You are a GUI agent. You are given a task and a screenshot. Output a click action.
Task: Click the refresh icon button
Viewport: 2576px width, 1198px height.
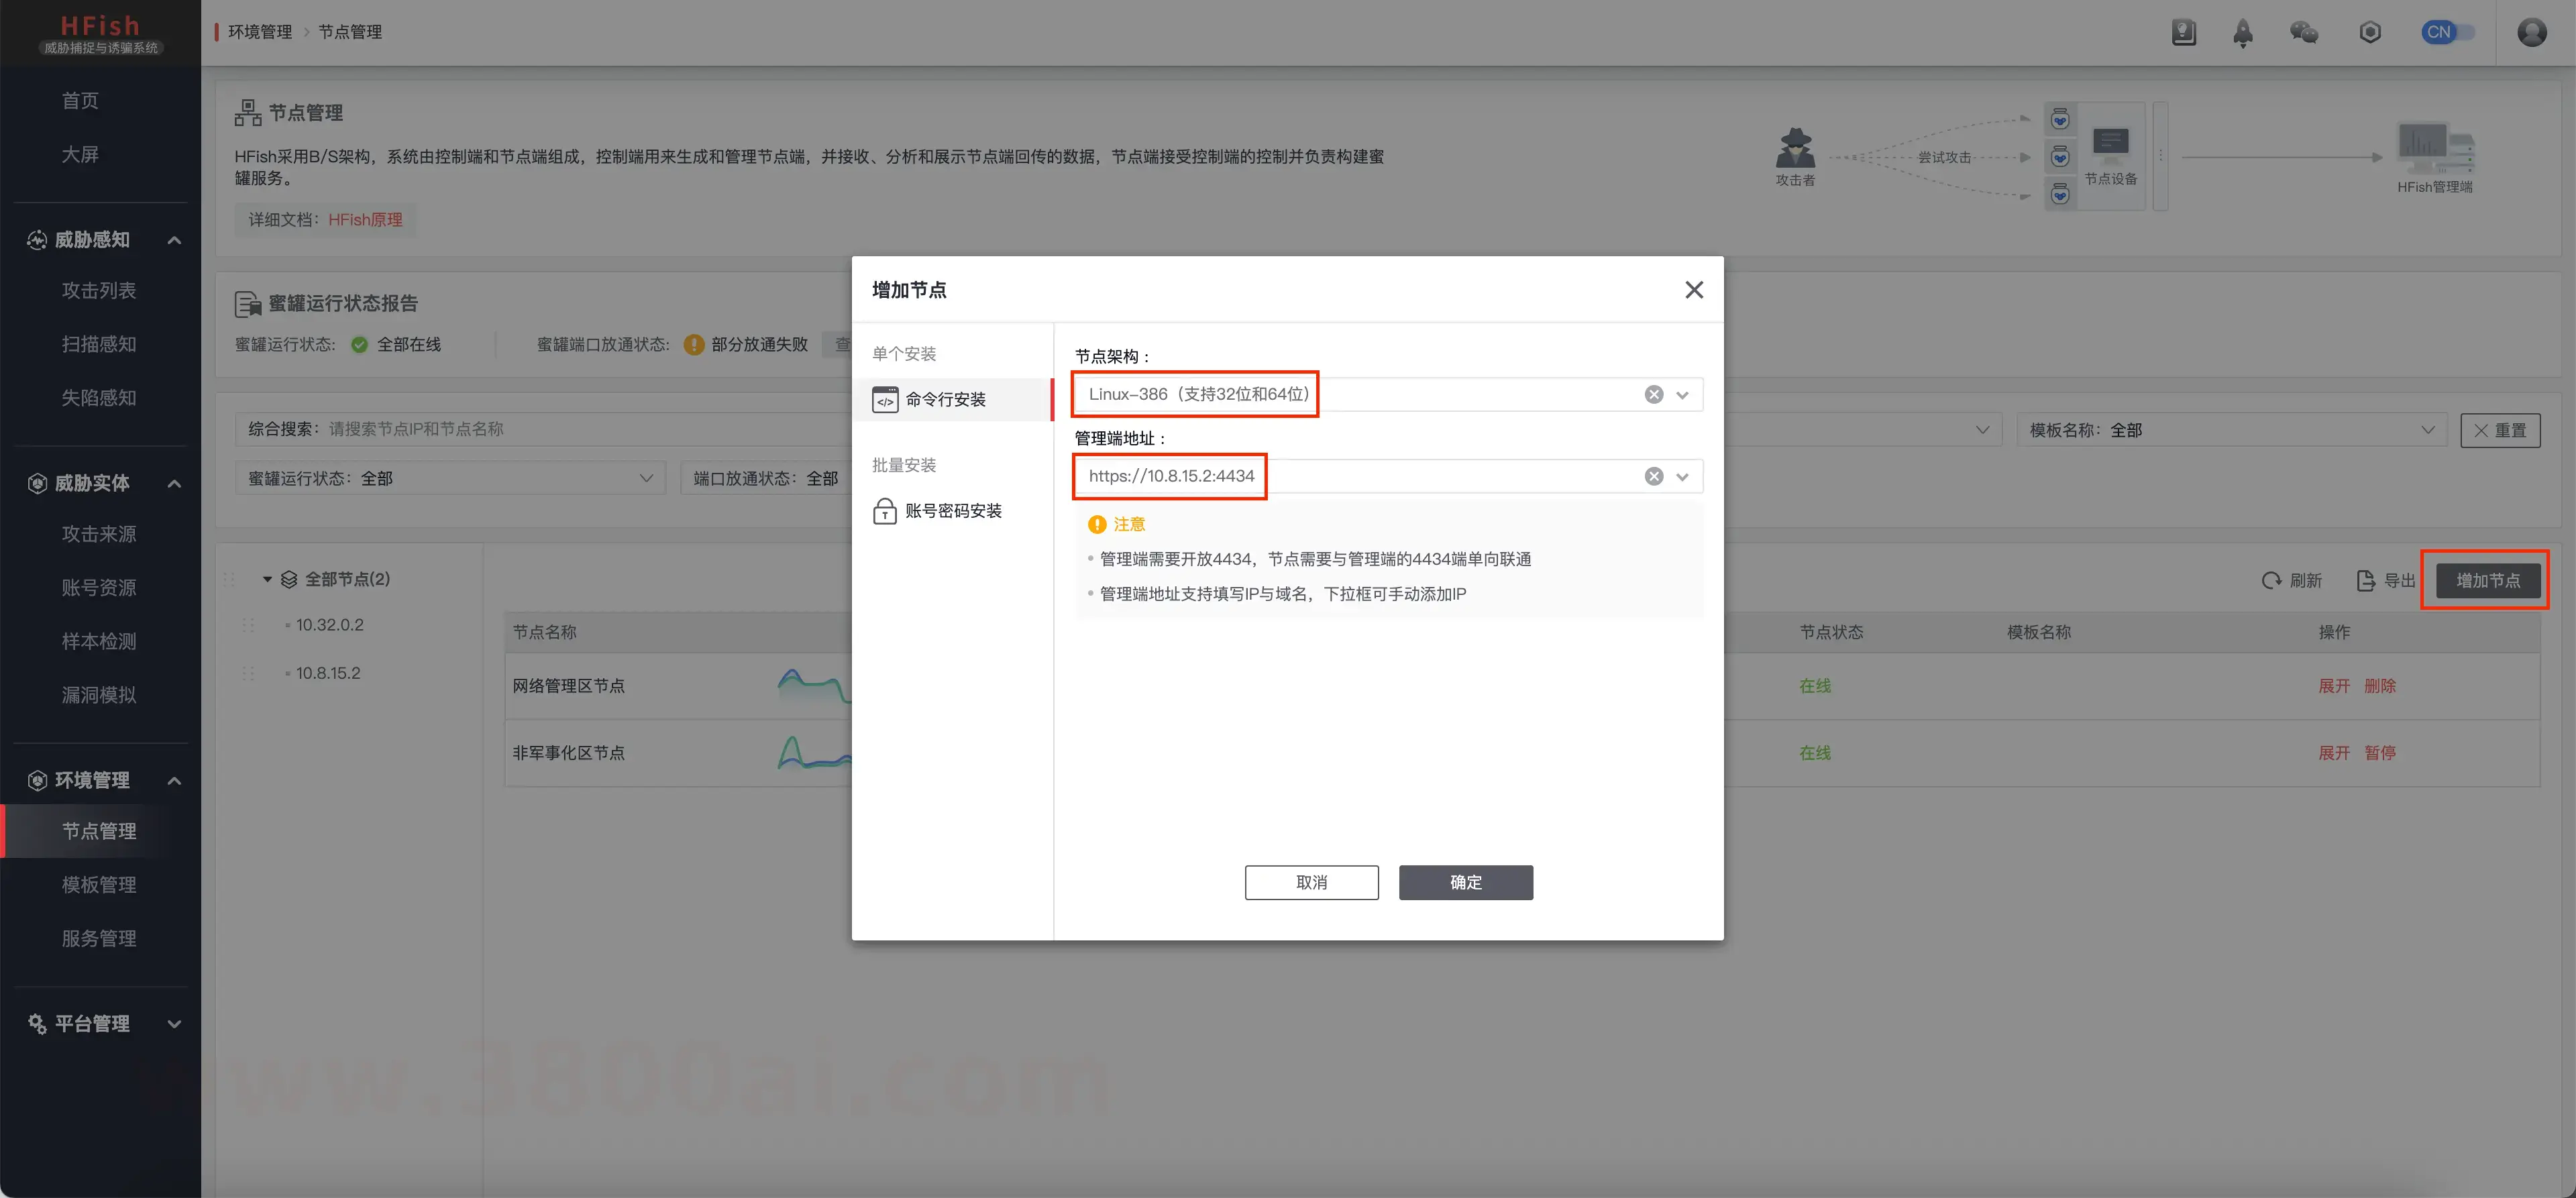pyautogui.click(x=2271, y=581)
